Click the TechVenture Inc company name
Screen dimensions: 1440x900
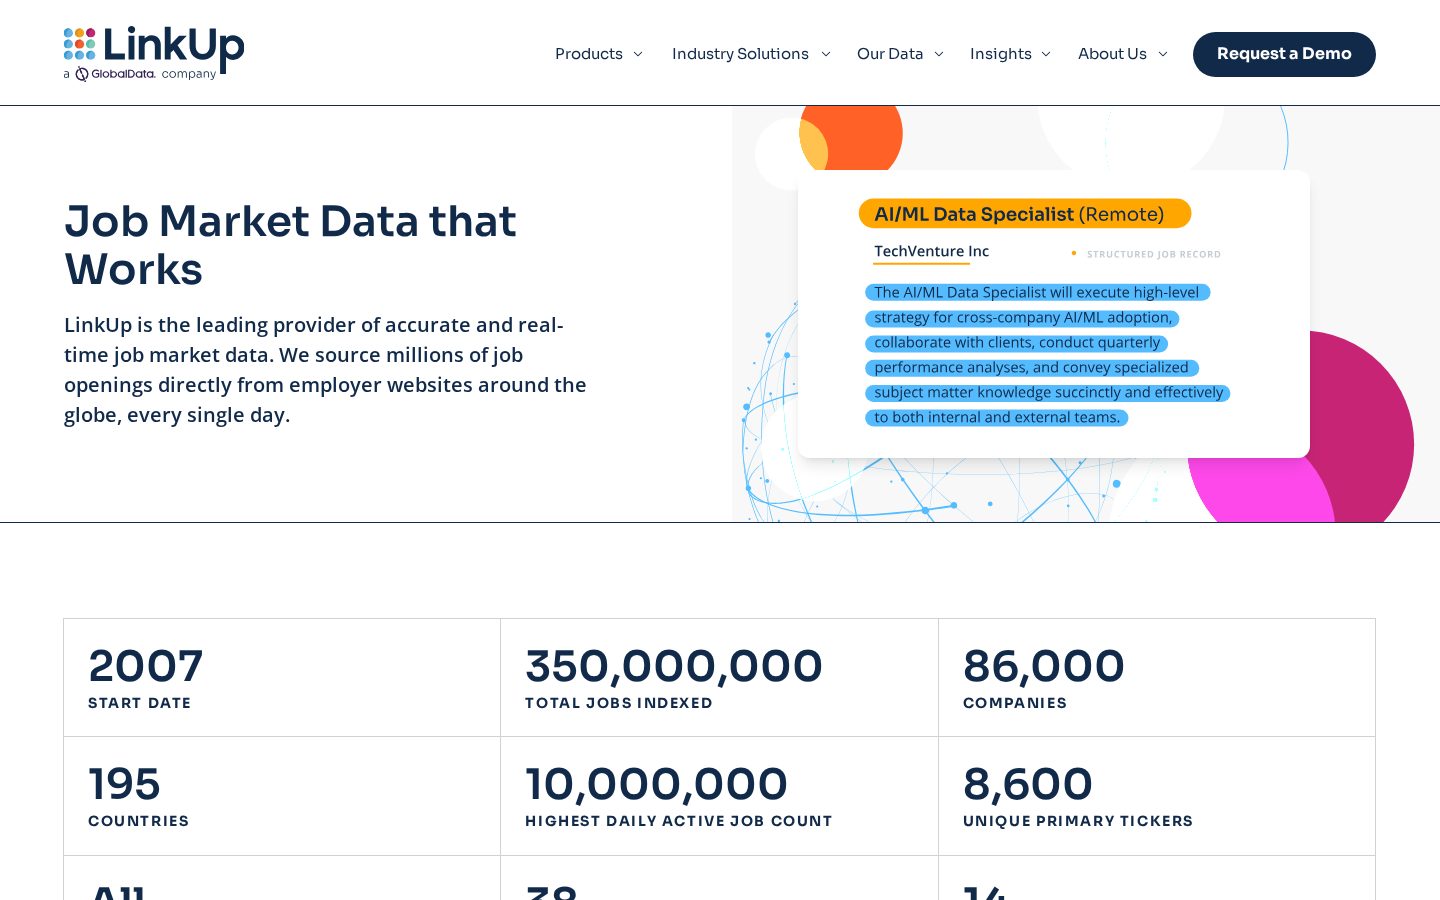(x=932, y=251)
